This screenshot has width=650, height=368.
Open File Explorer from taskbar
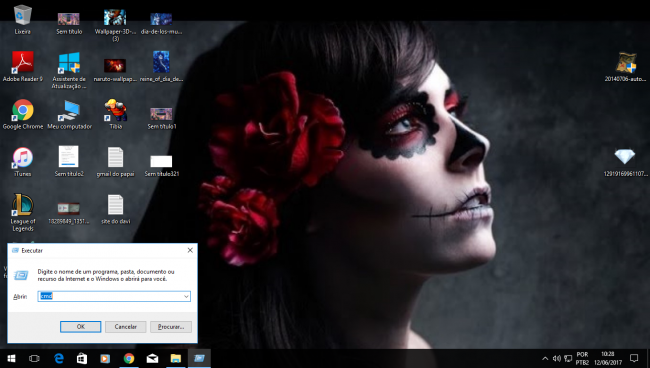pyautogui.click(x=176, y=358)
